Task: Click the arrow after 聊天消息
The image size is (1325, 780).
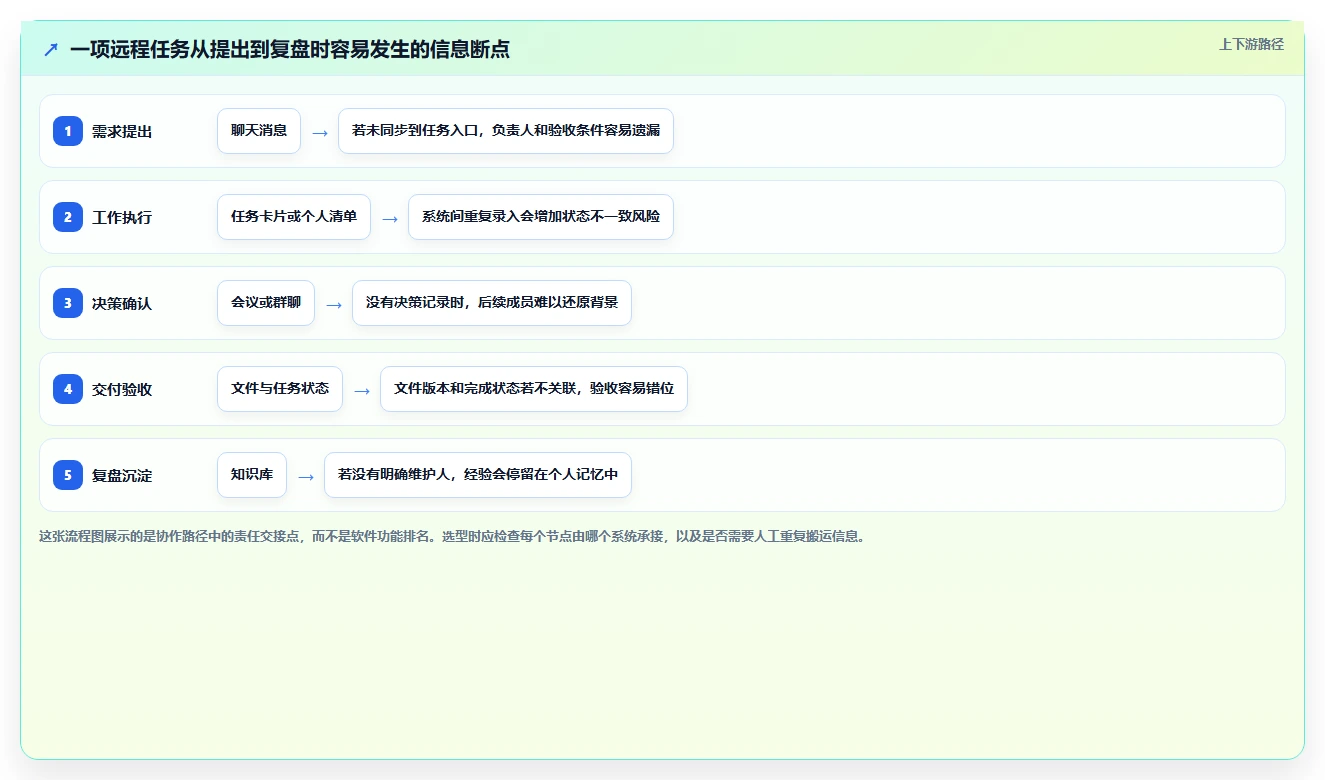Action: point(320,132)
